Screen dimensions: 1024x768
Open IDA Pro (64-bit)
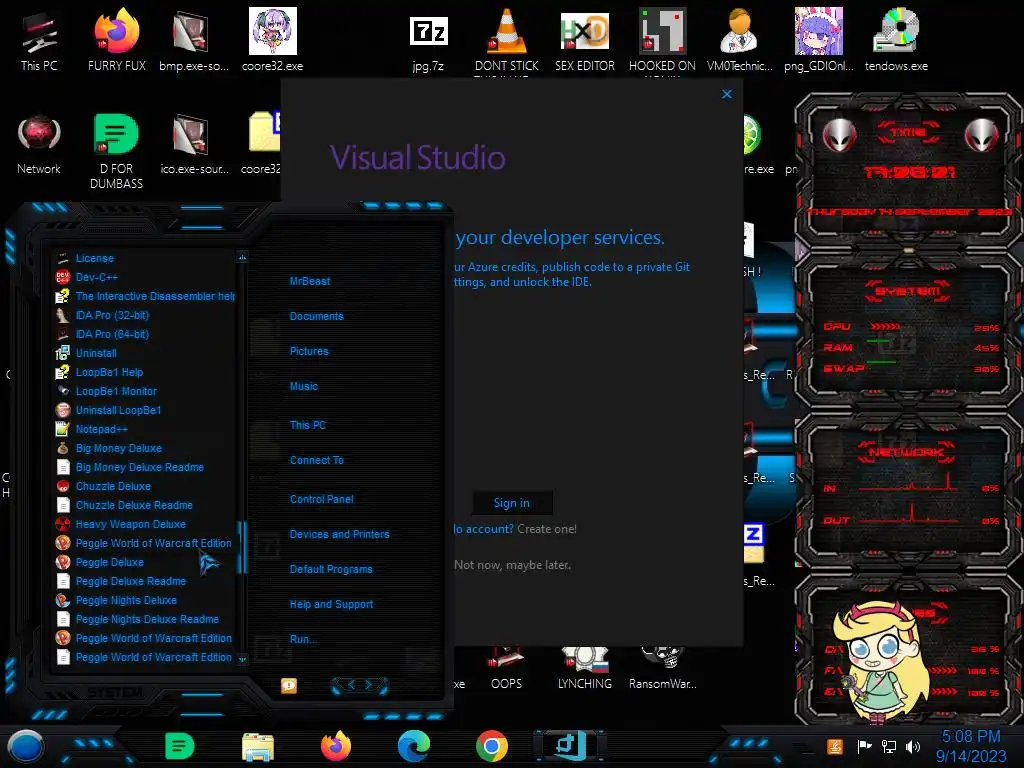pyautogui.click(x=112, y=334)
